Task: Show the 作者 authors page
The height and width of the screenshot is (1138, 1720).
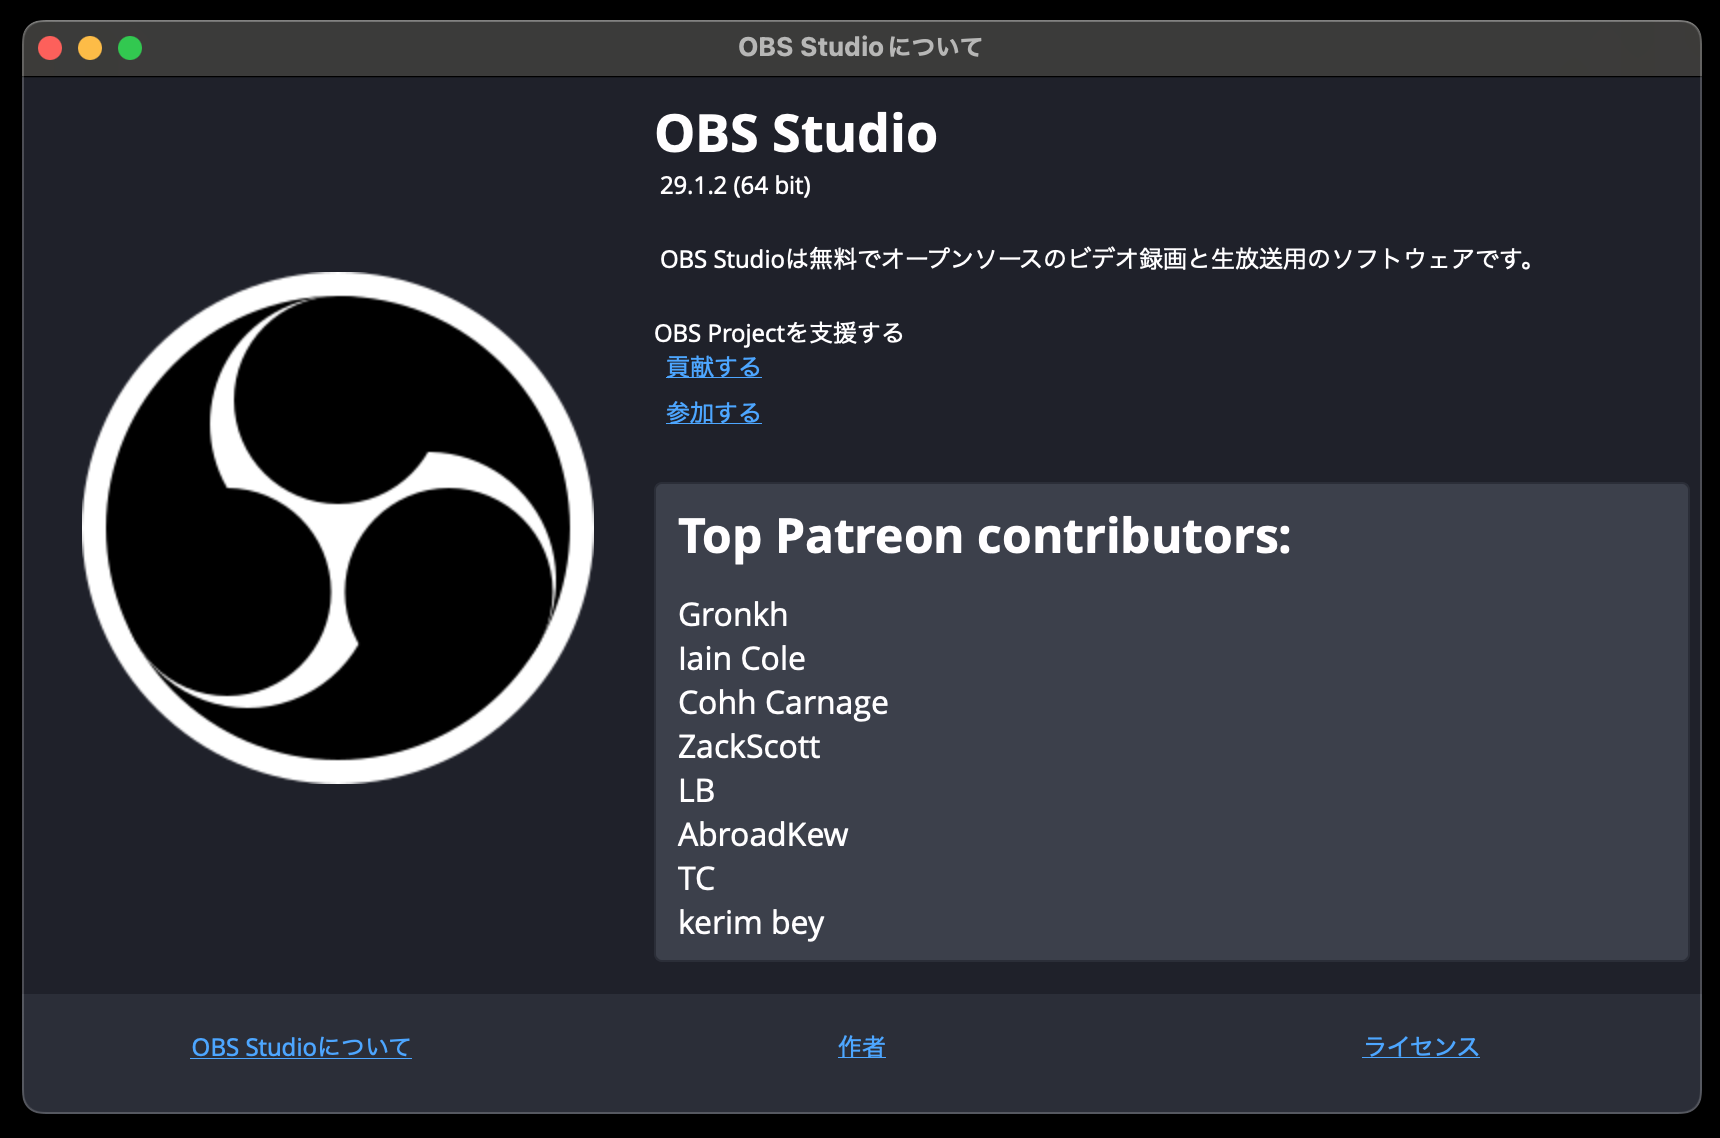Action: [x=861, y=1047]
